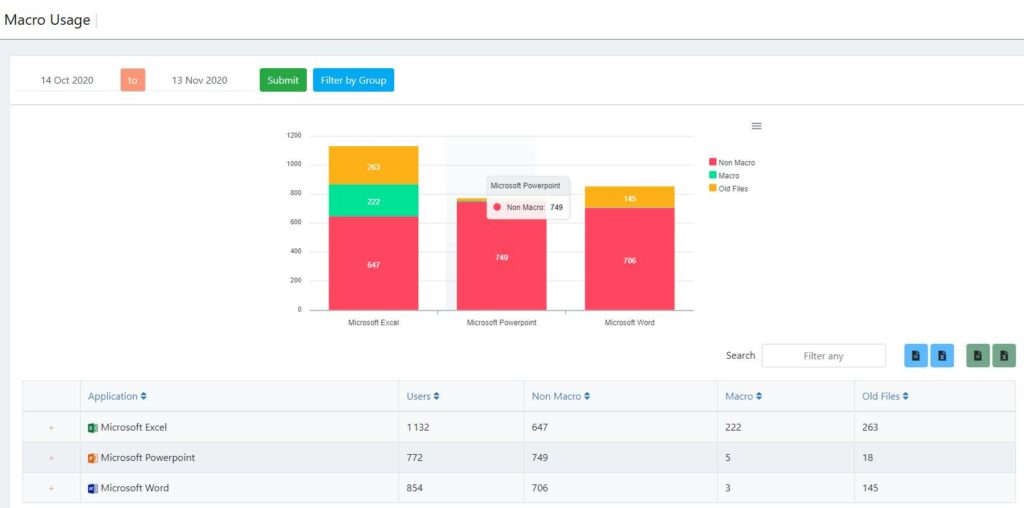Click the Search filter input box
This screenshot has width=1024, height=508.
pyautogui.click(x=824, y=356)
